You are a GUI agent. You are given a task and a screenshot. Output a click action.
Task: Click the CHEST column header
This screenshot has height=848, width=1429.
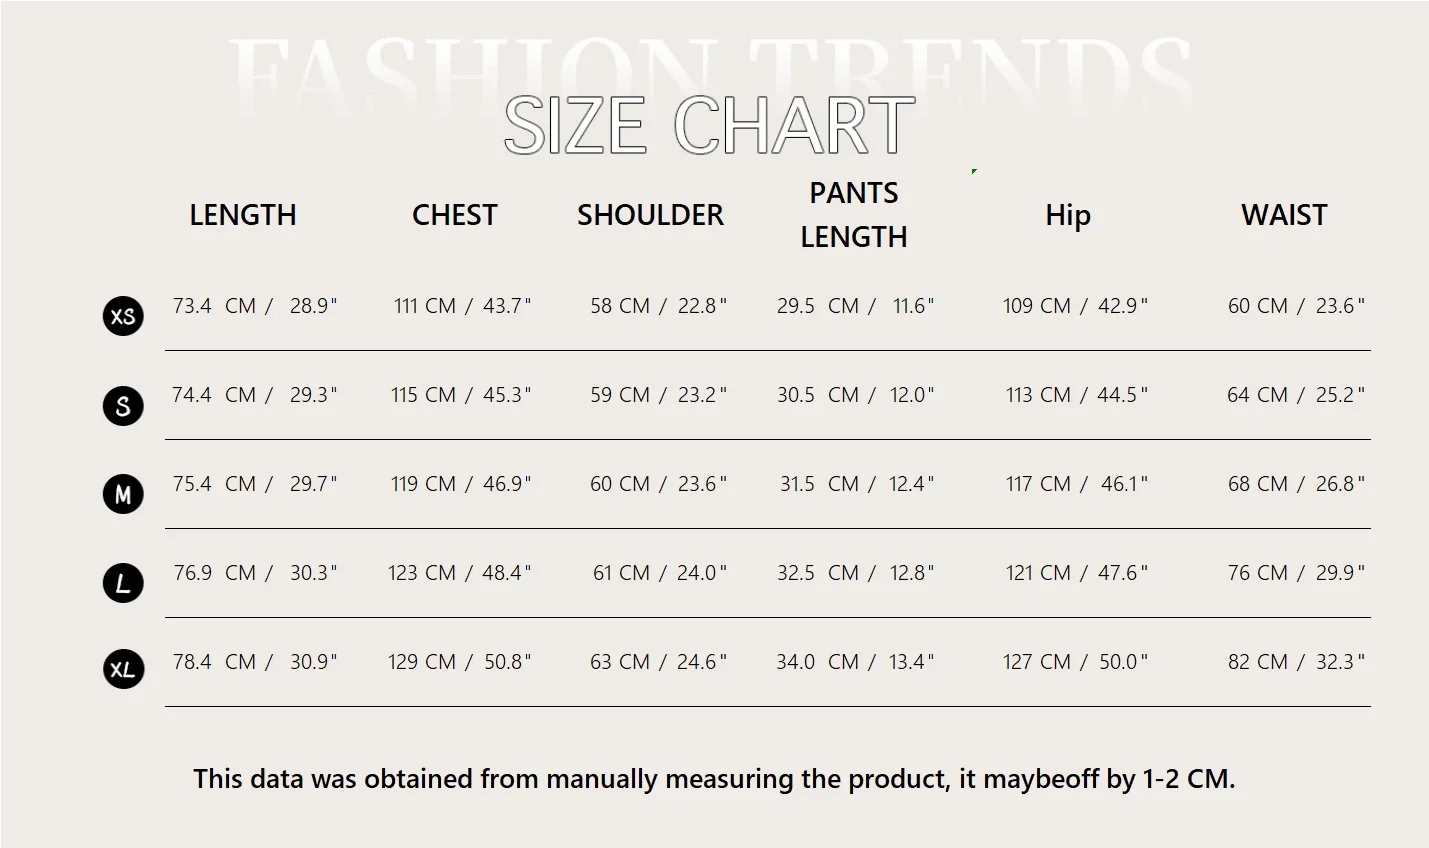click(x=454, y=215)
